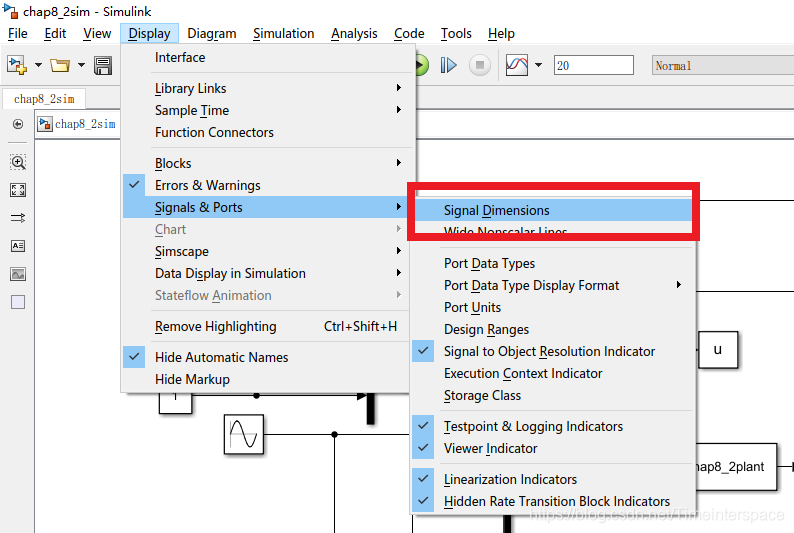Toggle Testpoint & Logging Indicators
The image size is (794, 533).
point(553,427)
